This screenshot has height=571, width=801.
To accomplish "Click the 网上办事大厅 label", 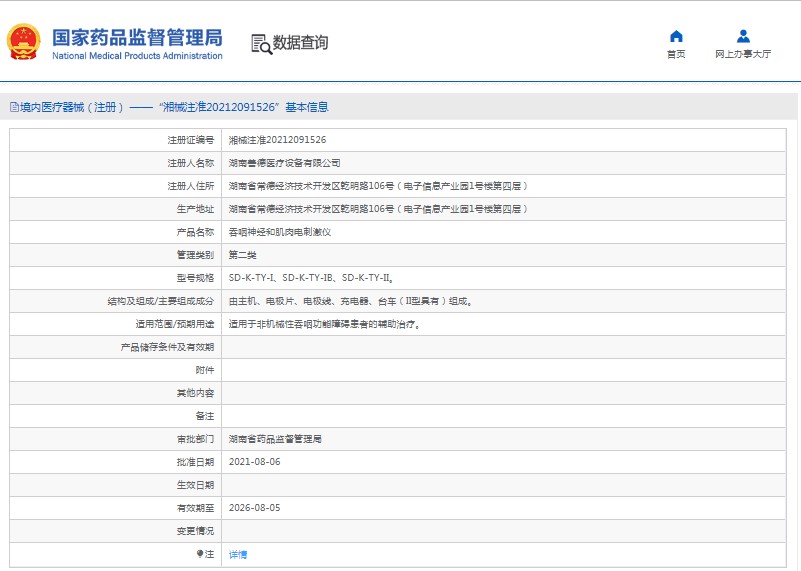I will click(743, 54).
